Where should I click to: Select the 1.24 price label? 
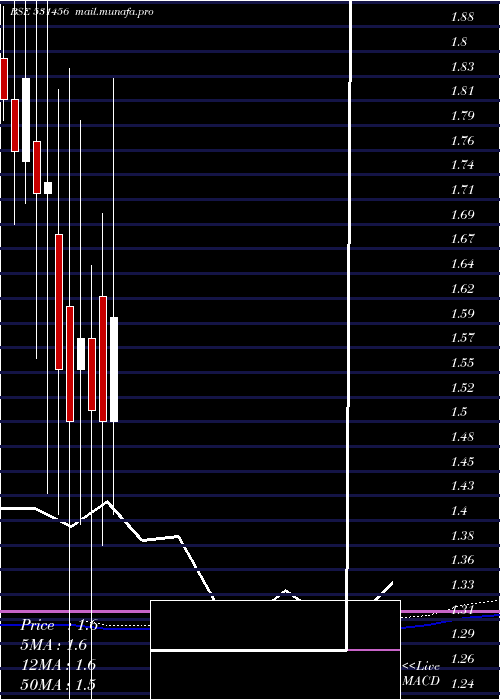coord(462,683)
